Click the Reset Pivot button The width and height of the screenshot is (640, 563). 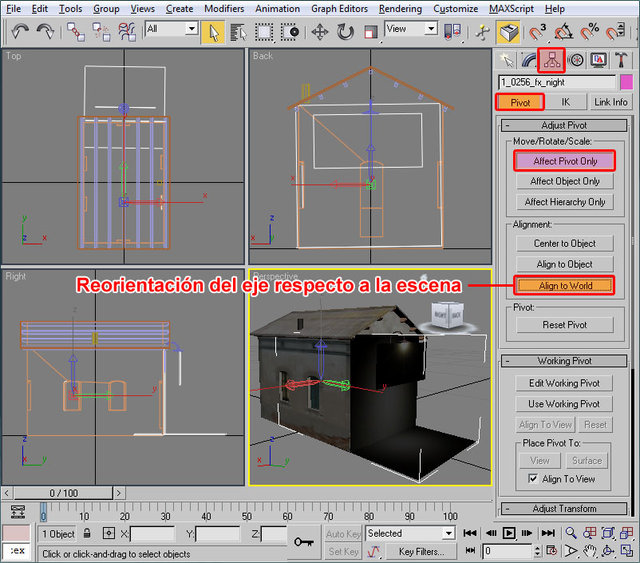tap(565, 325)
